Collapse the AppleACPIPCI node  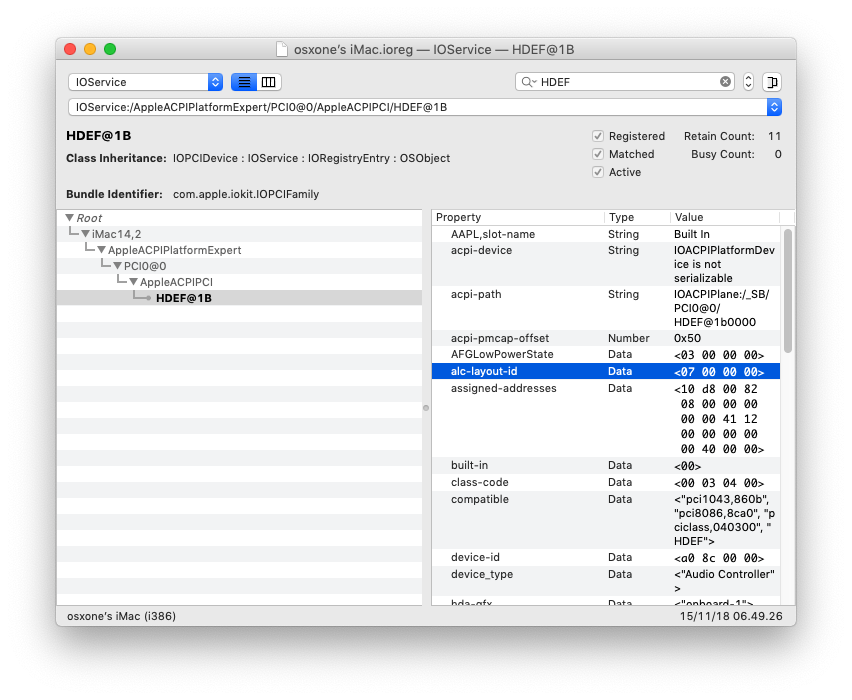[x=134, y=282]
